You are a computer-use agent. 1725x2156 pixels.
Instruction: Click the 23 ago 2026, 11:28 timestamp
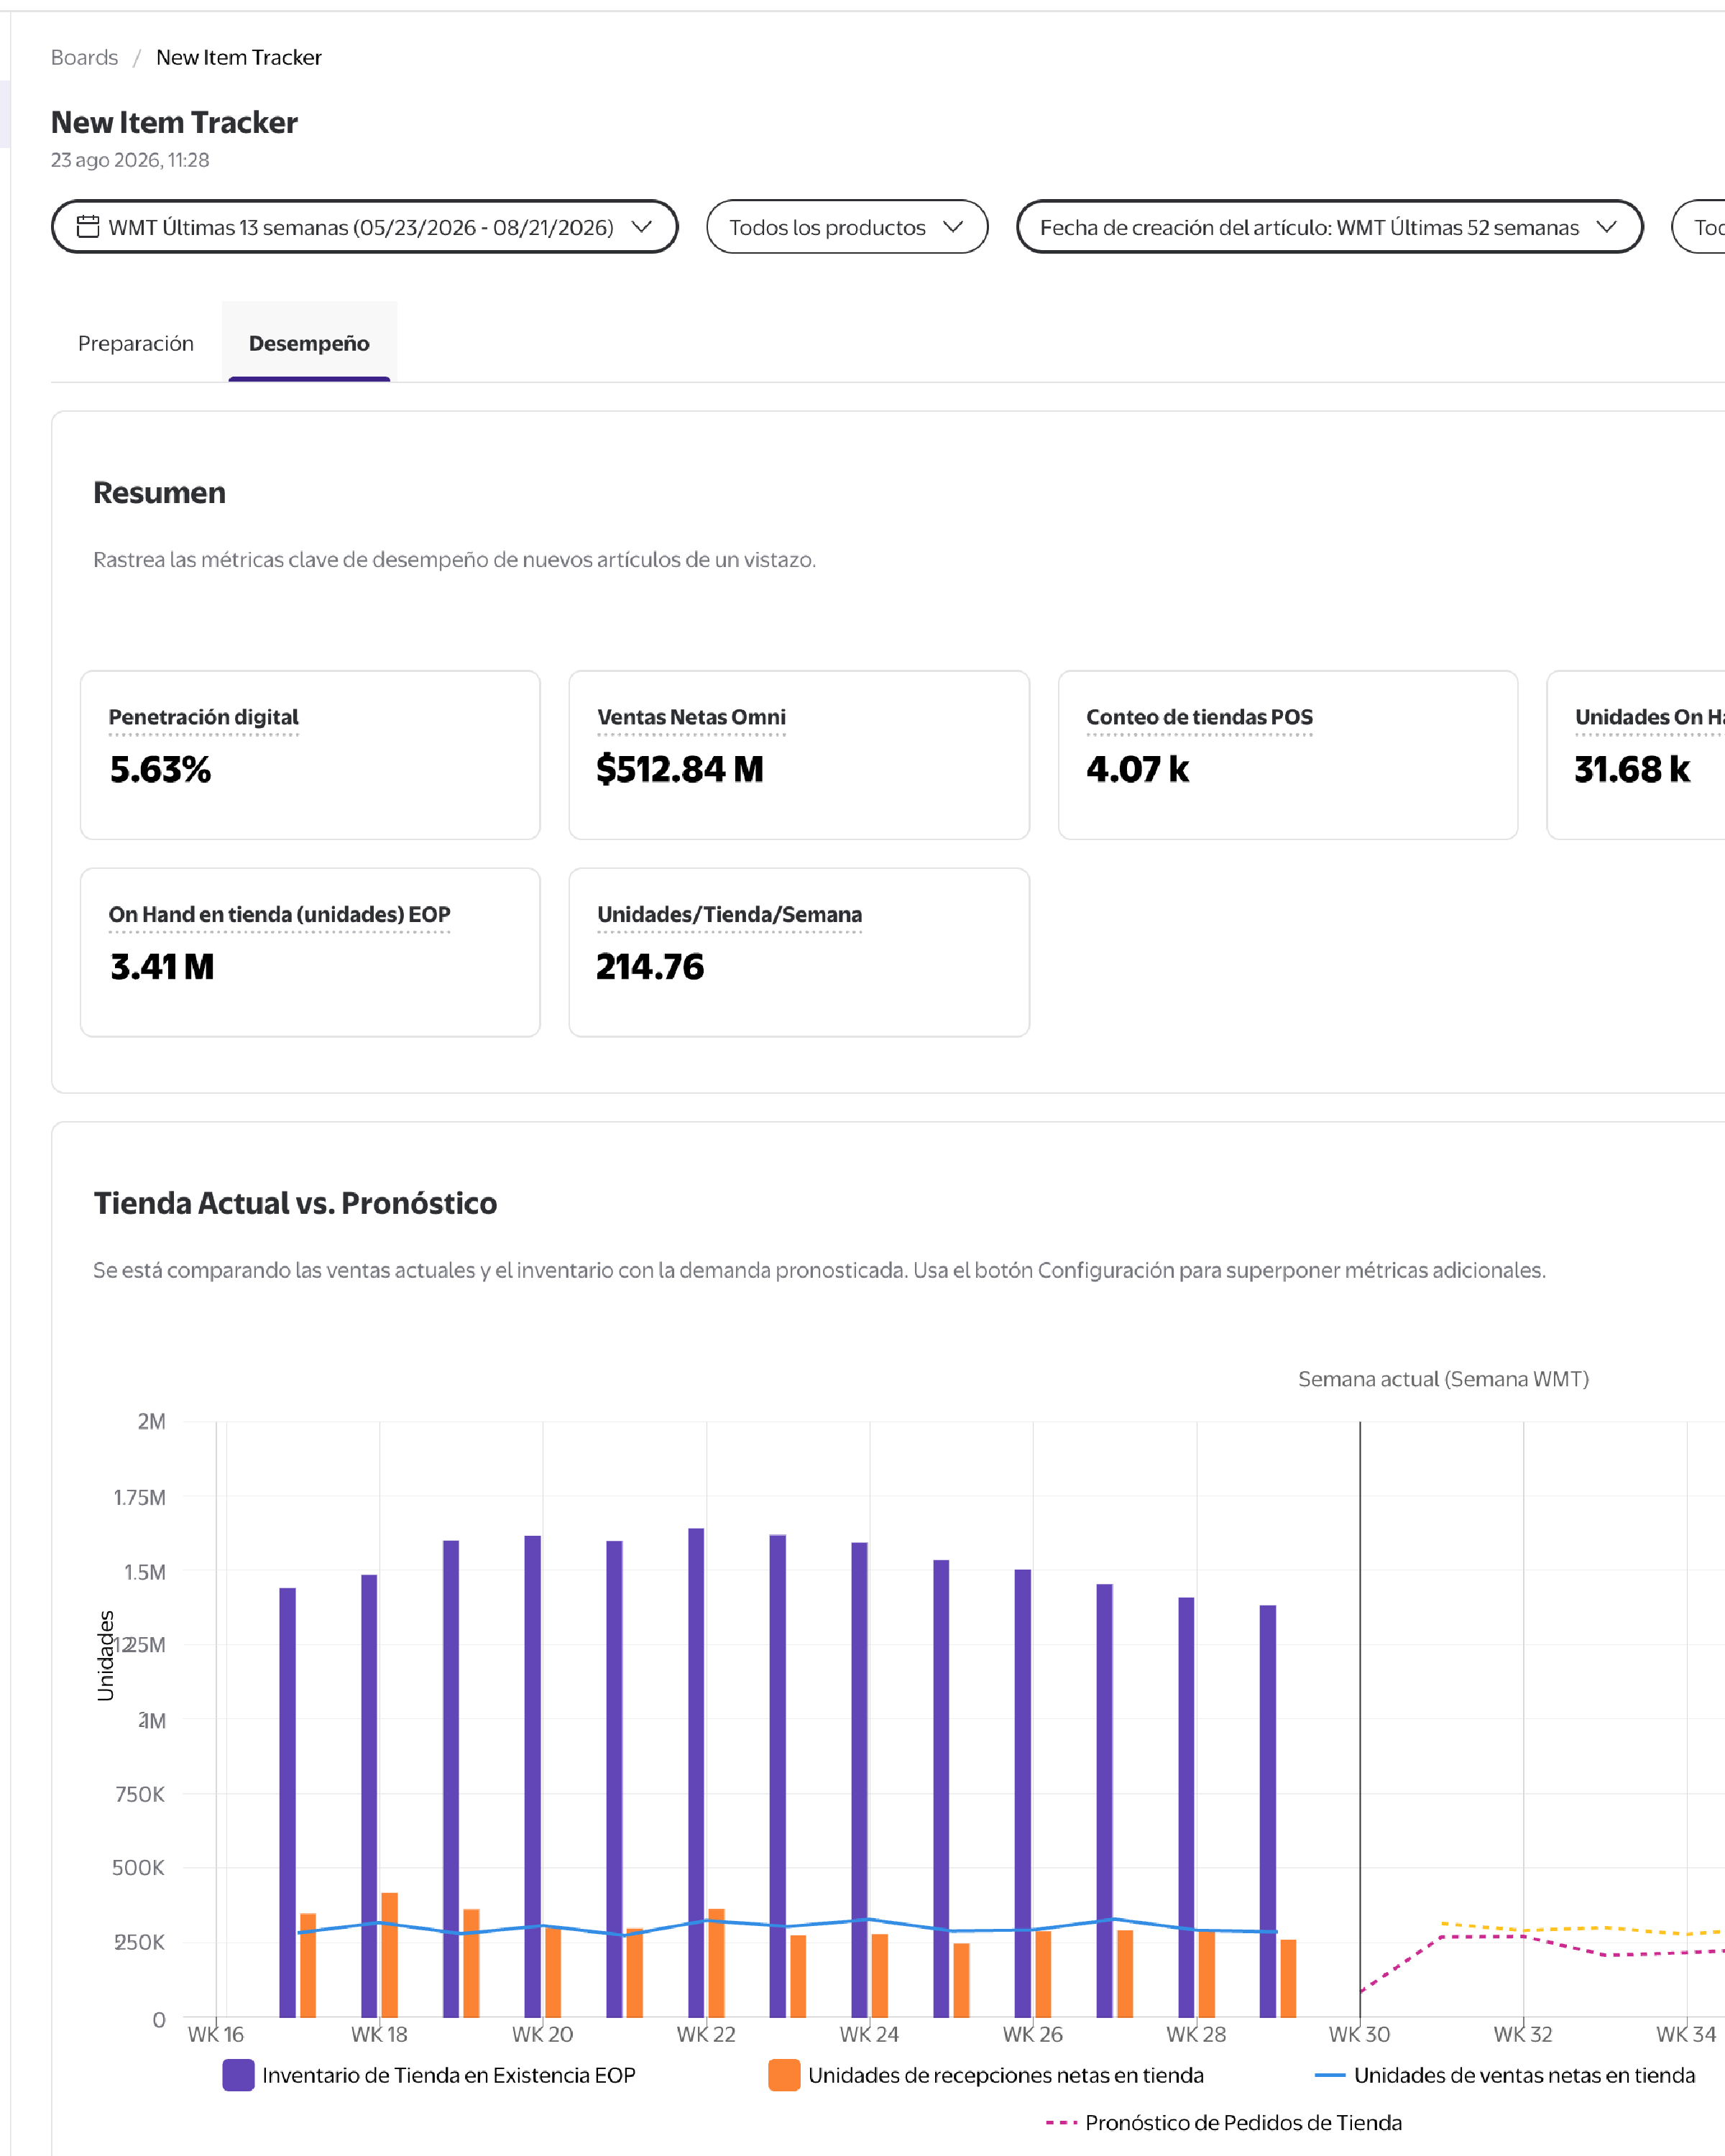click(130, 160)
